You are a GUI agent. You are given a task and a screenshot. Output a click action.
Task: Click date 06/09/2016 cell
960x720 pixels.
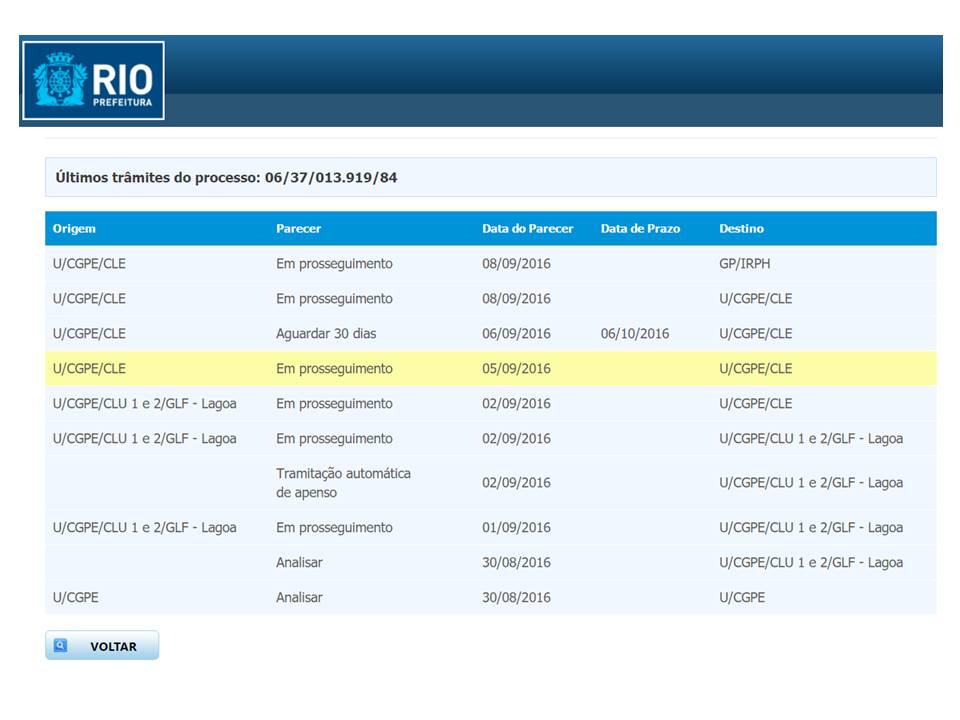[516, 334]
